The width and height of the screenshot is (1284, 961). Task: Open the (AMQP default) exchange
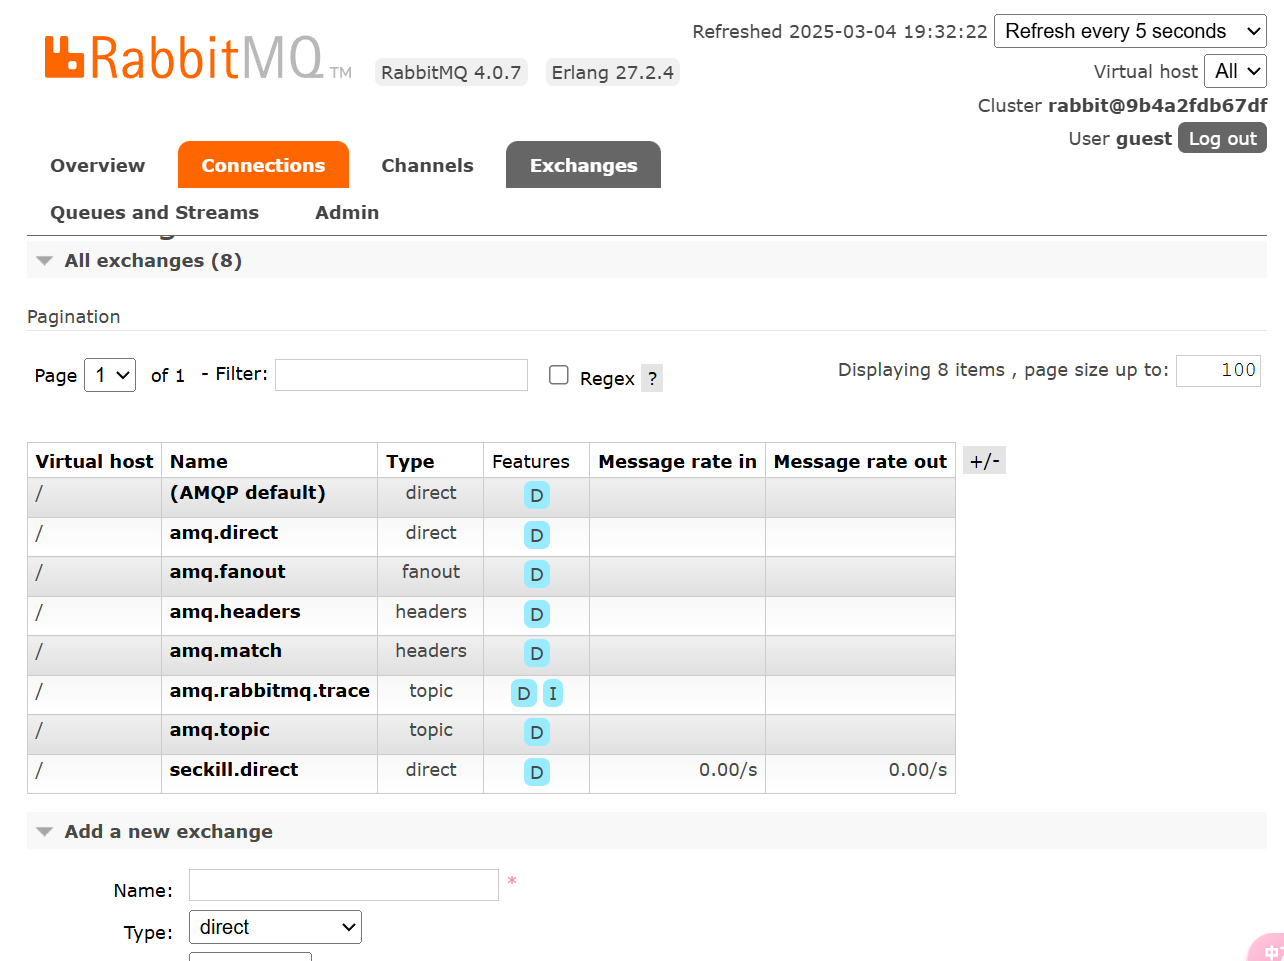pyautogui.click(x=247, y=493)
